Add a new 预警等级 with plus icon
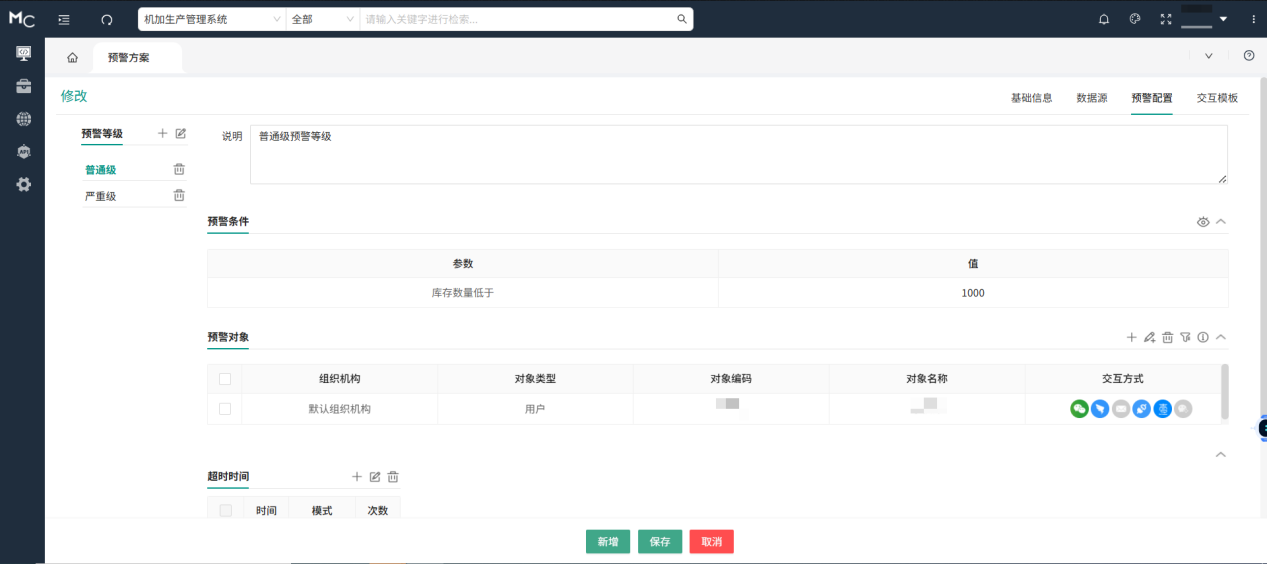 [163, 133]
